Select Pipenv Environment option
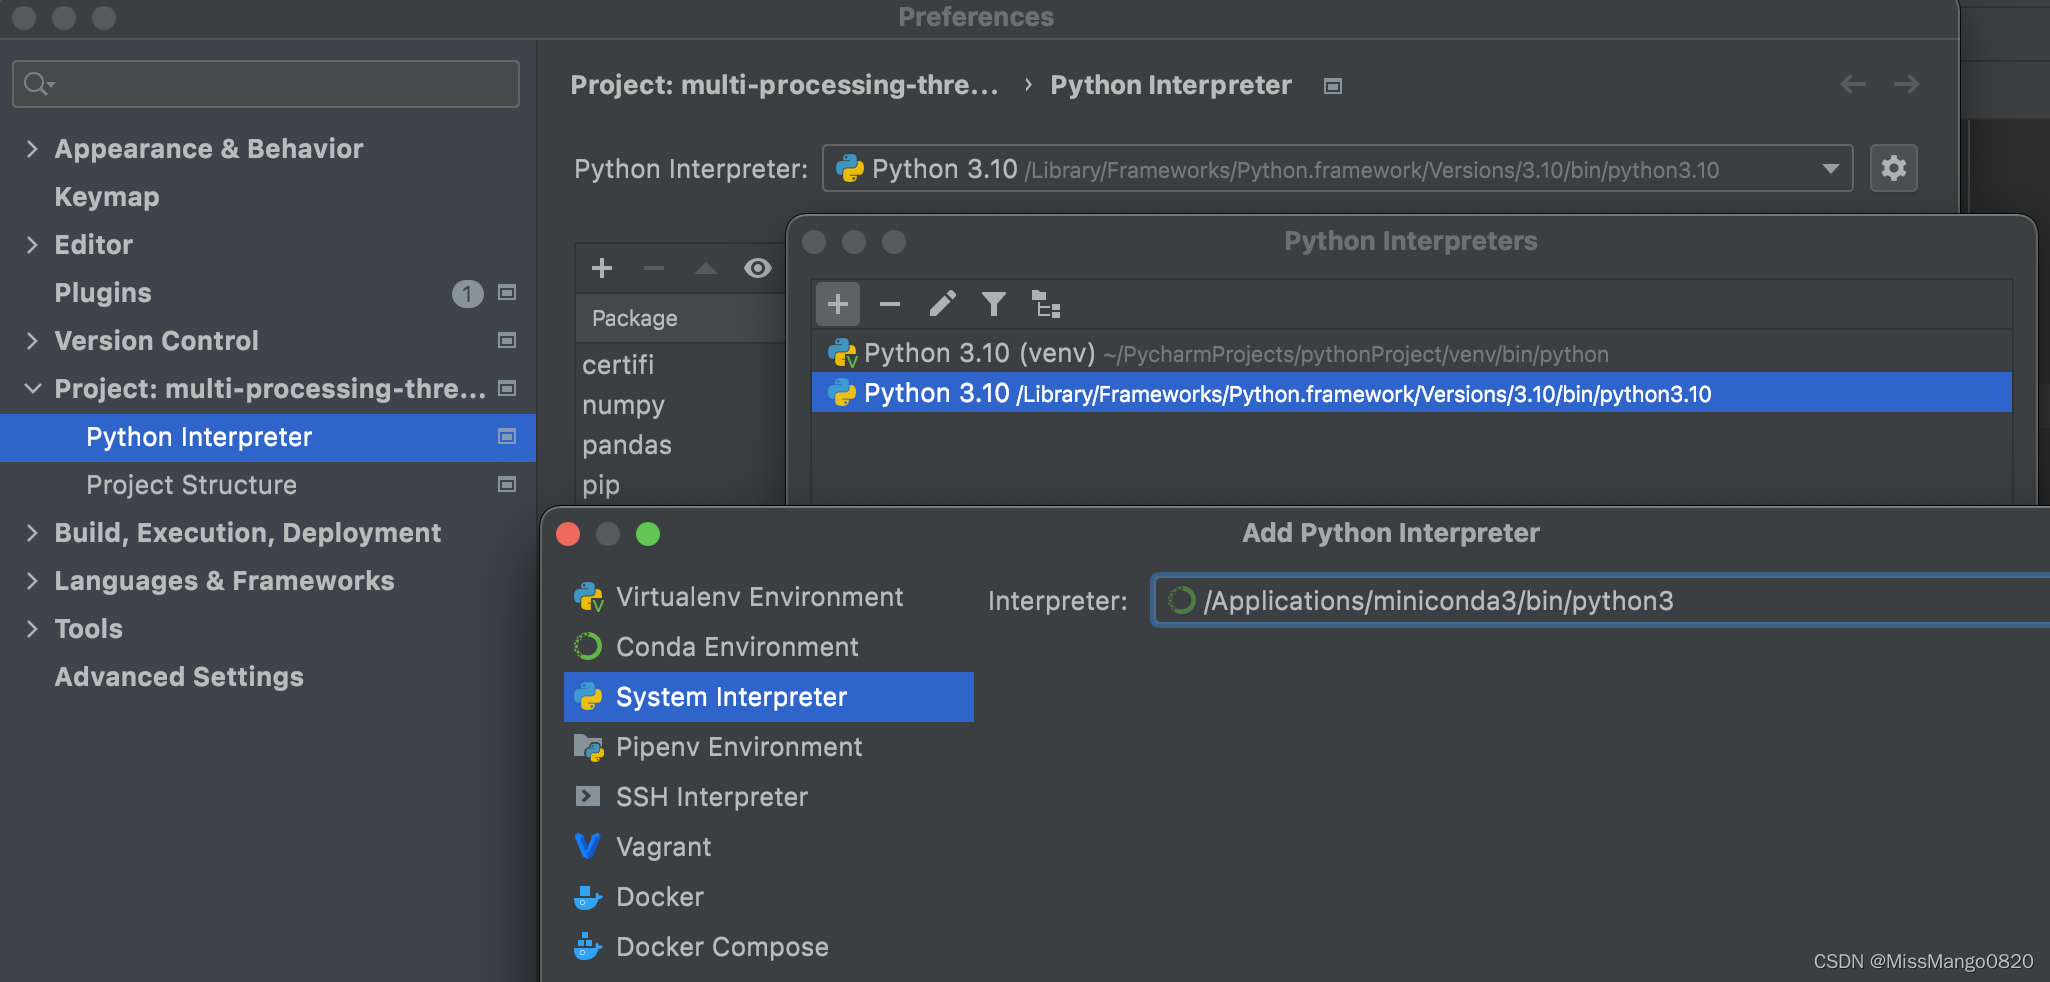This screenshot has height=982, width=2050. coord(768,747)
